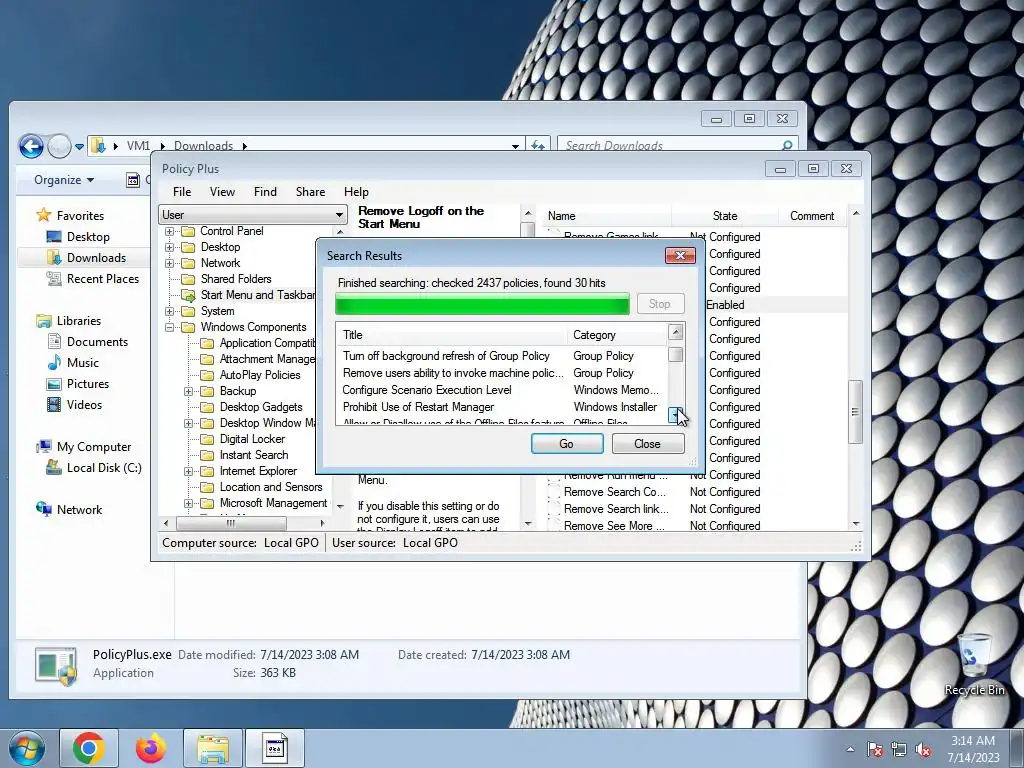Select 'Turn off background refresh of Group Policy'
The image size is (1024, 768).
tap(446, 356)
